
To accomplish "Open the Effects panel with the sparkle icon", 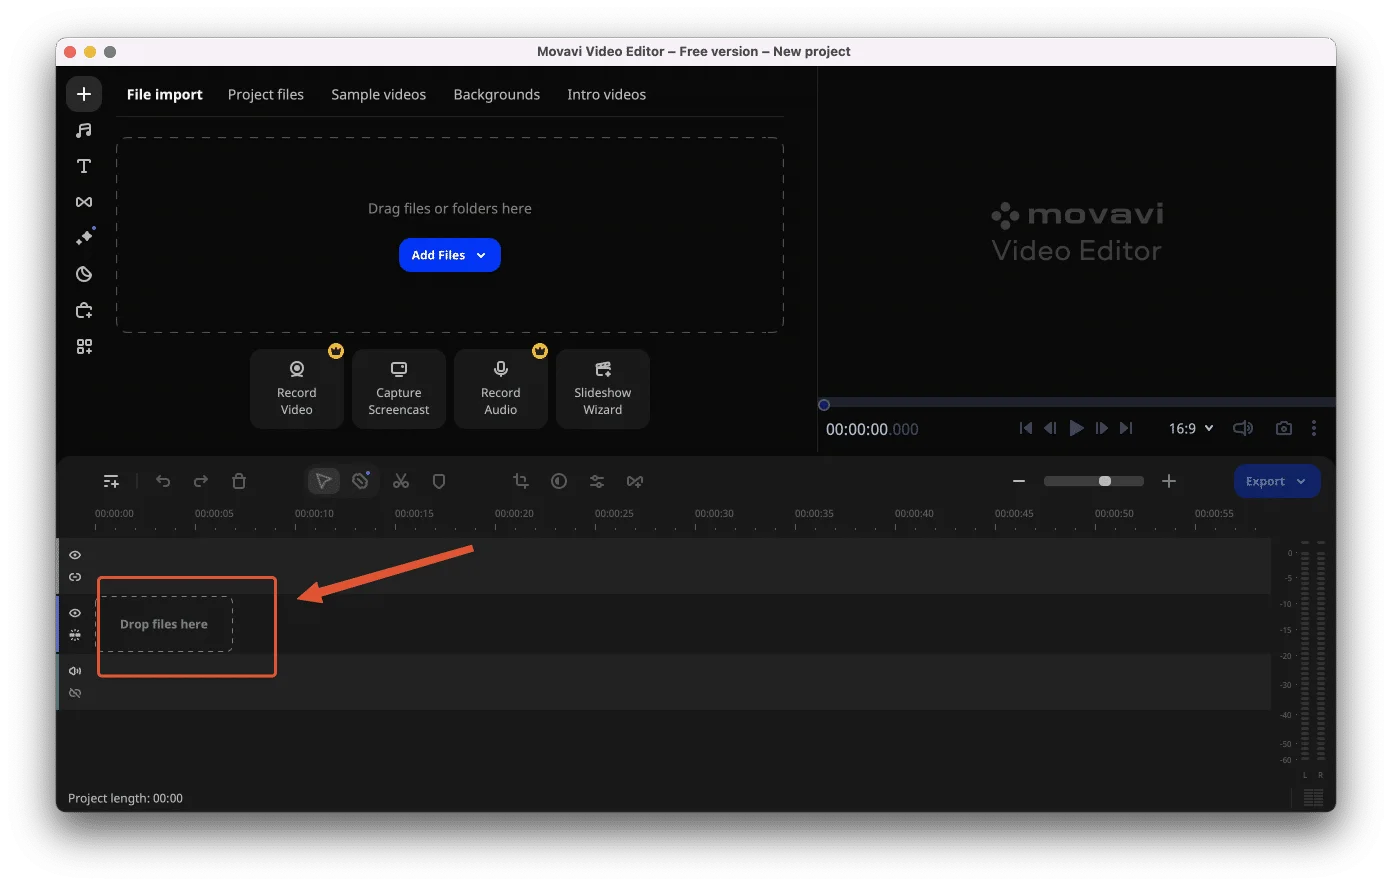I will click(84, 237).
